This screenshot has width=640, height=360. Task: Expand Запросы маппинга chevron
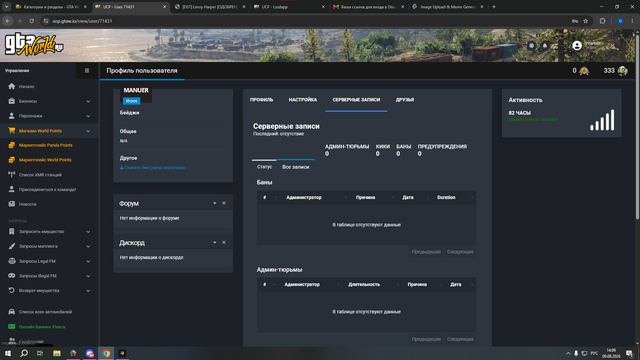click(88, 247)
